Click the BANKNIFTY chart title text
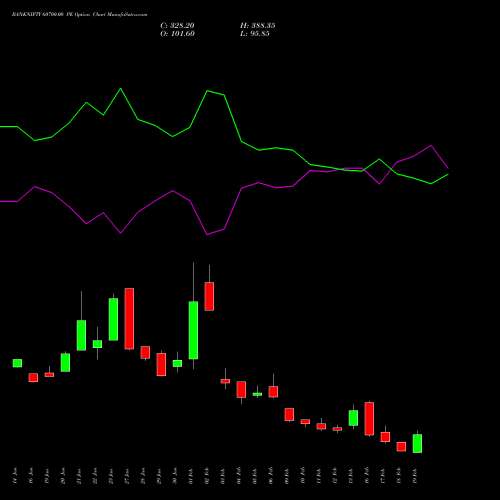Screen dimensions: 500x500 [x=79, y=15]
